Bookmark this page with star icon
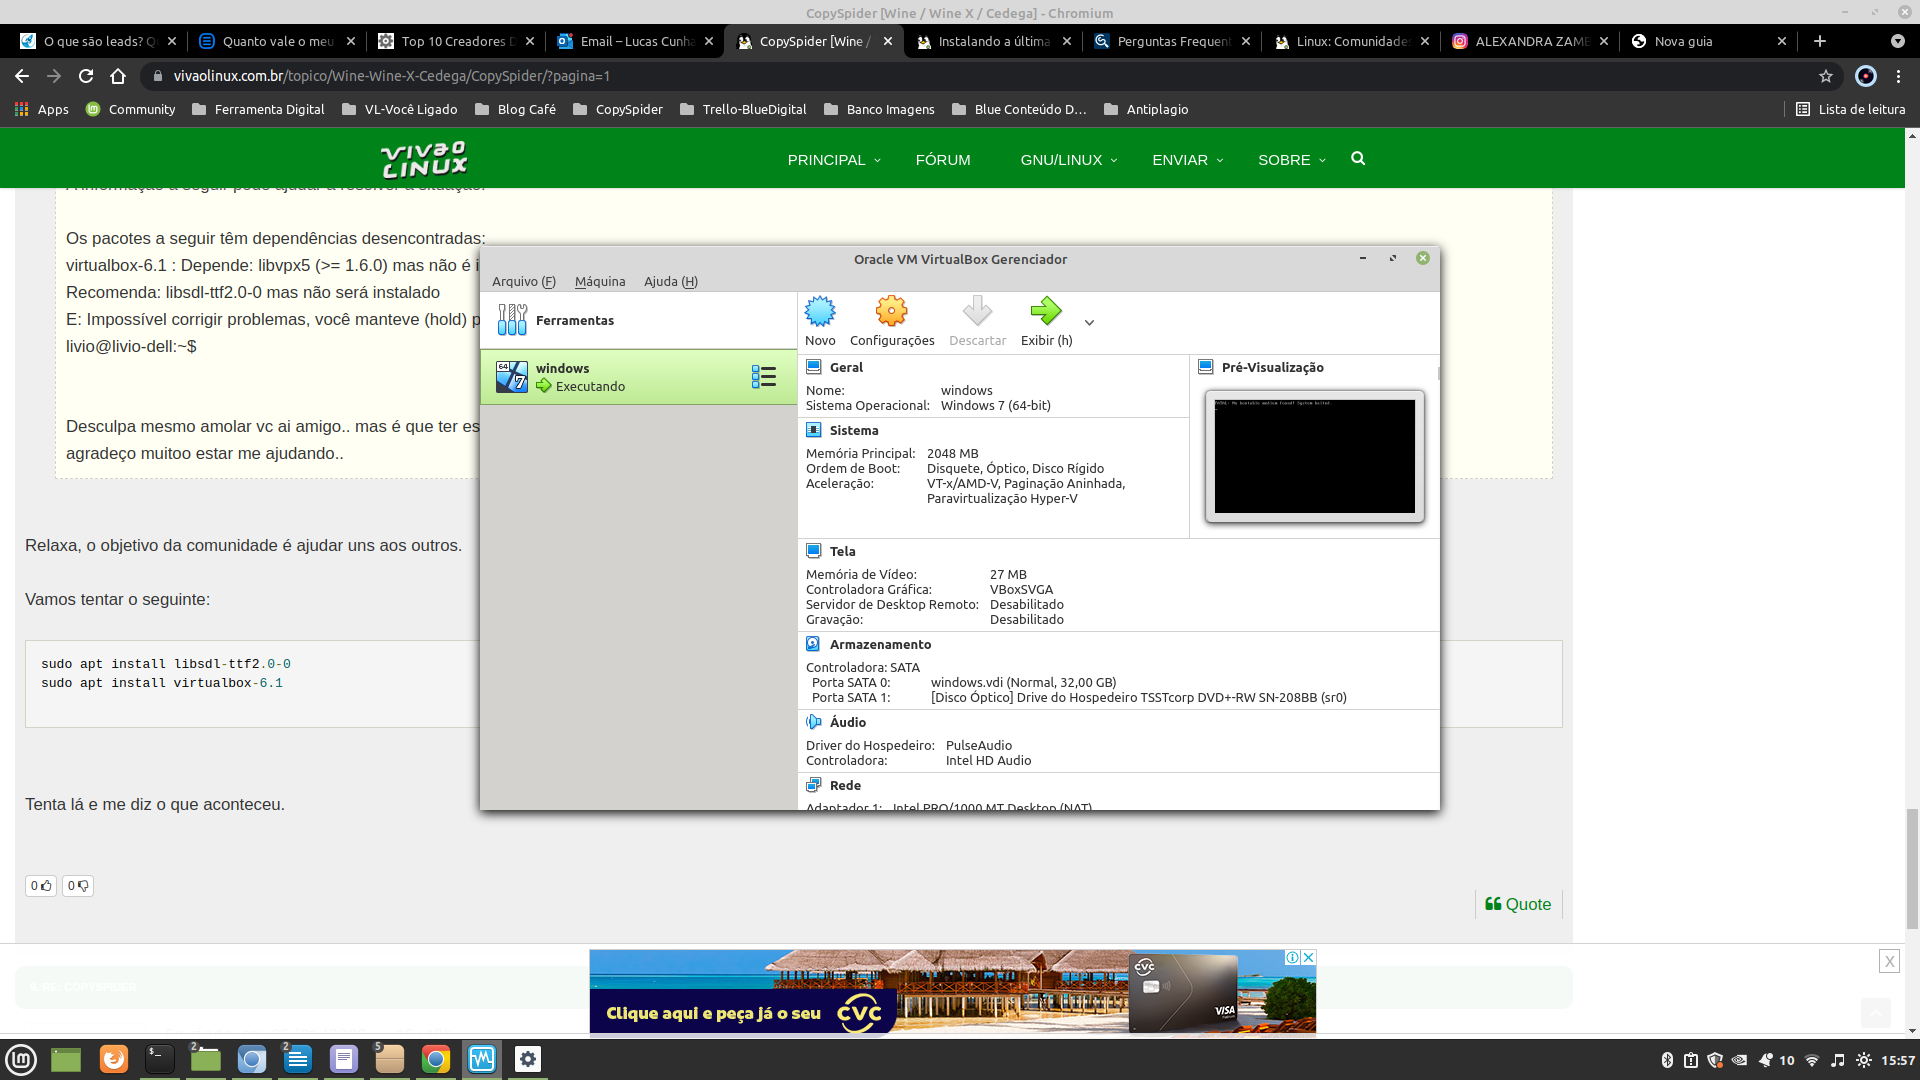The width and height of the screenshot is (1920, 1080). coord(1826,76)
